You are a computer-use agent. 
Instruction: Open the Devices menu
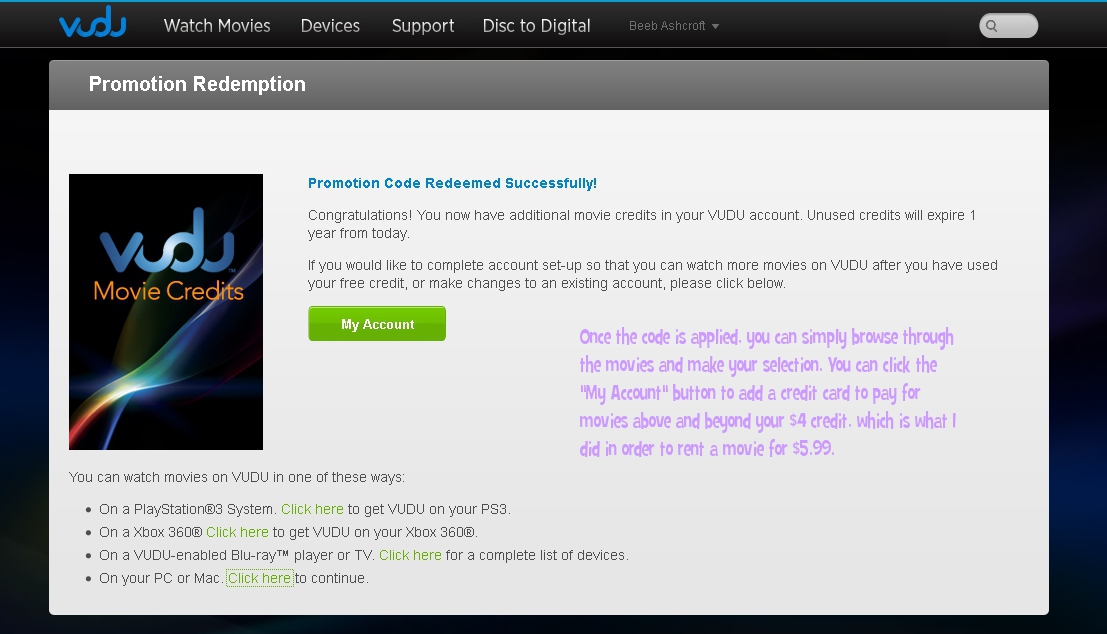[330, 25]
